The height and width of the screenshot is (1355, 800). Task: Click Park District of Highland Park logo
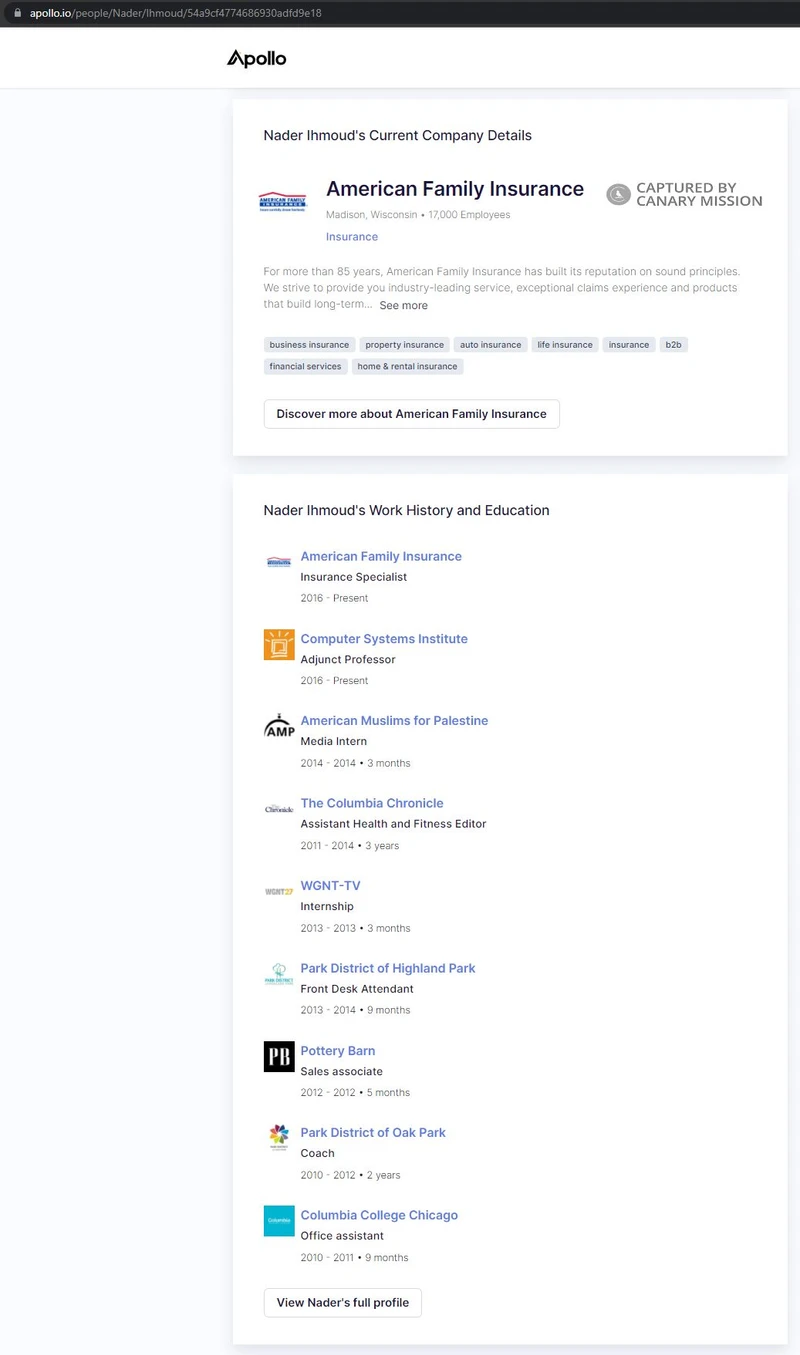coord(279,974)
